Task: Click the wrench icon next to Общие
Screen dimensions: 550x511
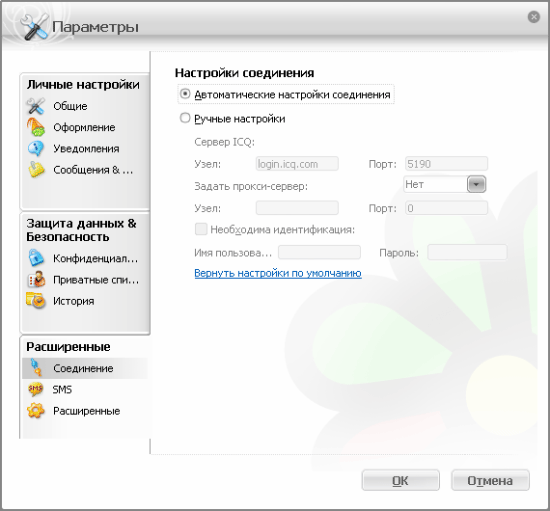Action: 35,106
